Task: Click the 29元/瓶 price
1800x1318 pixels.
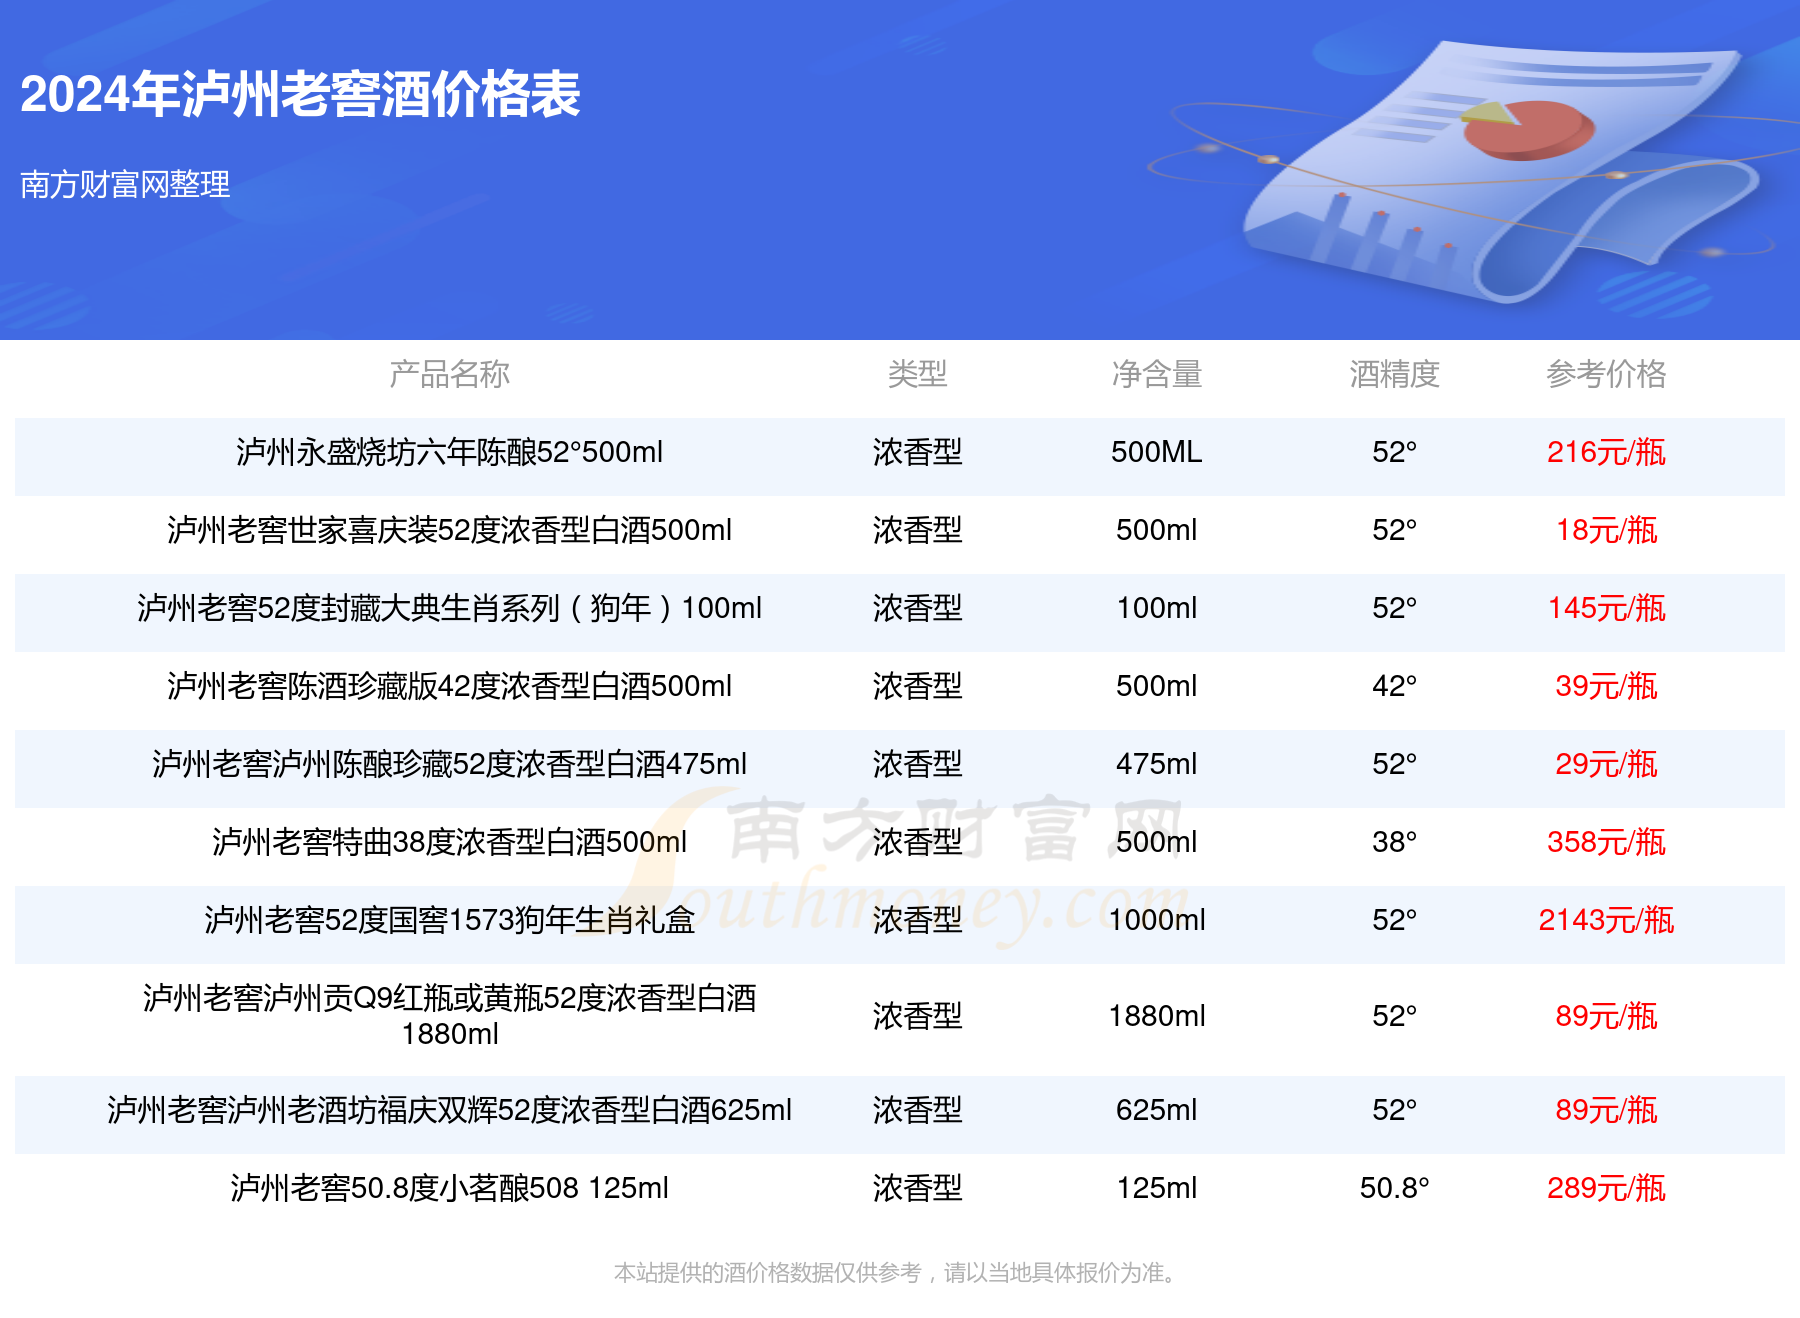Action: click(x=1606, y=764)
